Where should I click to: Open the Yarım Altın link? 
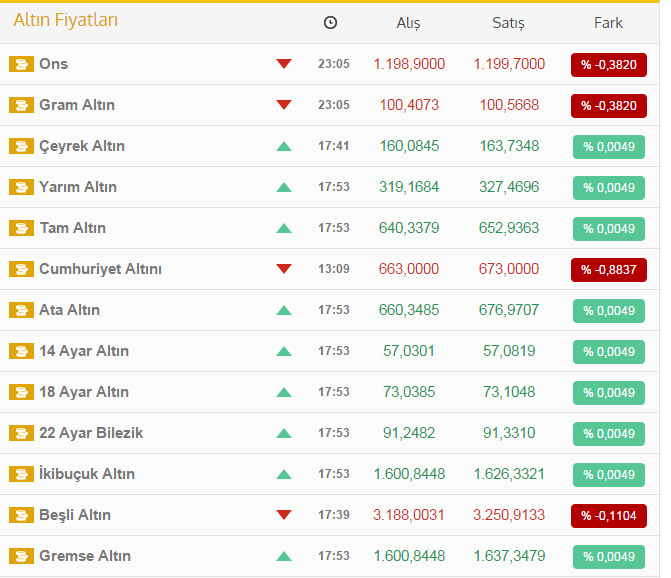point(78,187)
